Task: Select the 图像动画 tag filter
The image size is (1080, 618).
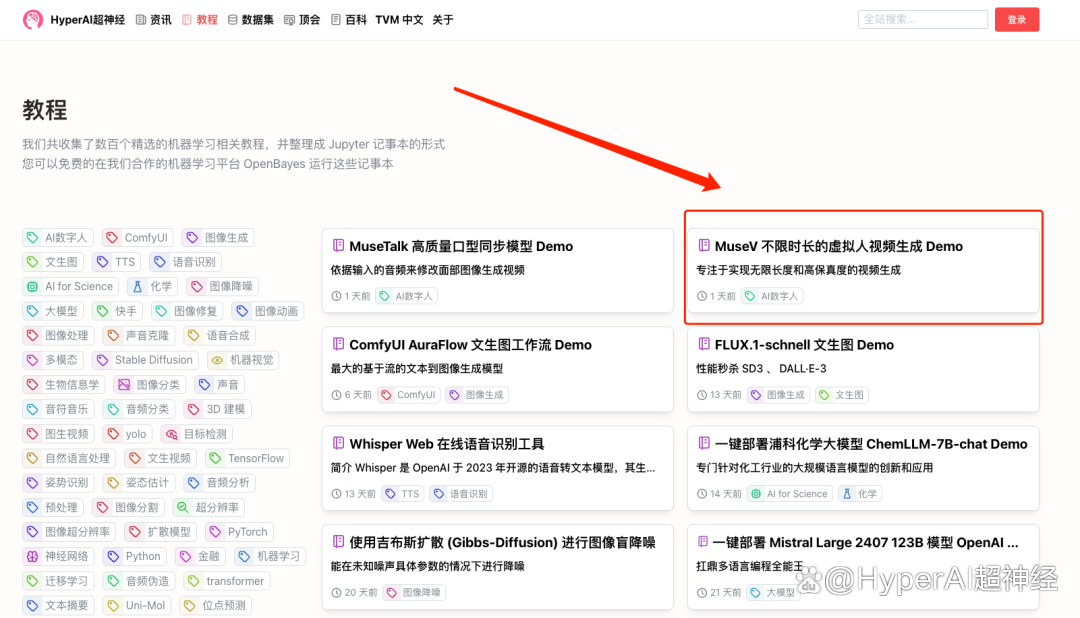Action: point(267,311)
